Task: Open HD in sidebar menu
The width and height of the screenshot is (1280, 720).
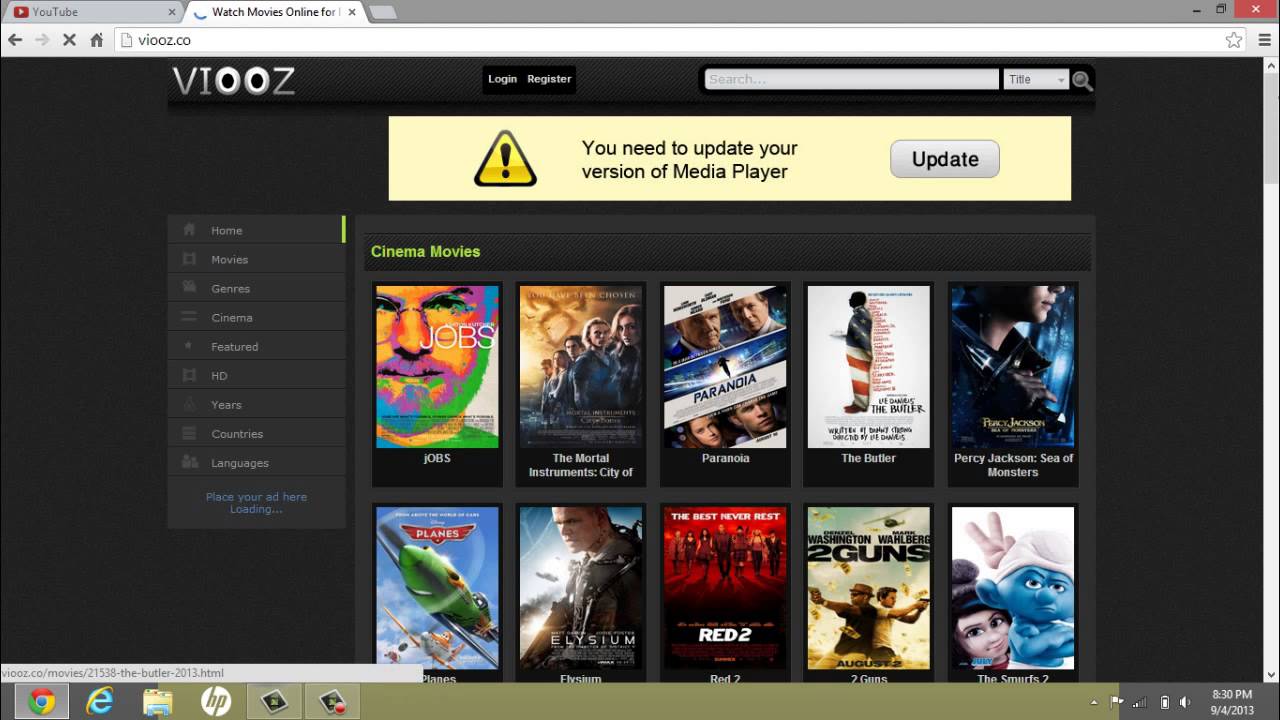Action: click(256, 375)
